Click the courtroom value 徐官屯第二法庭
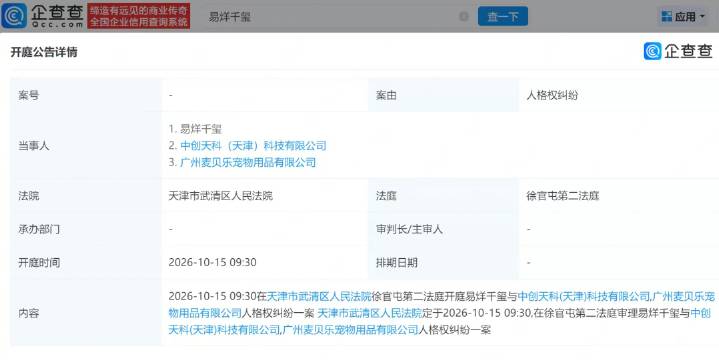This screenshot has width=719, height=360. click(x=563, y=196)
